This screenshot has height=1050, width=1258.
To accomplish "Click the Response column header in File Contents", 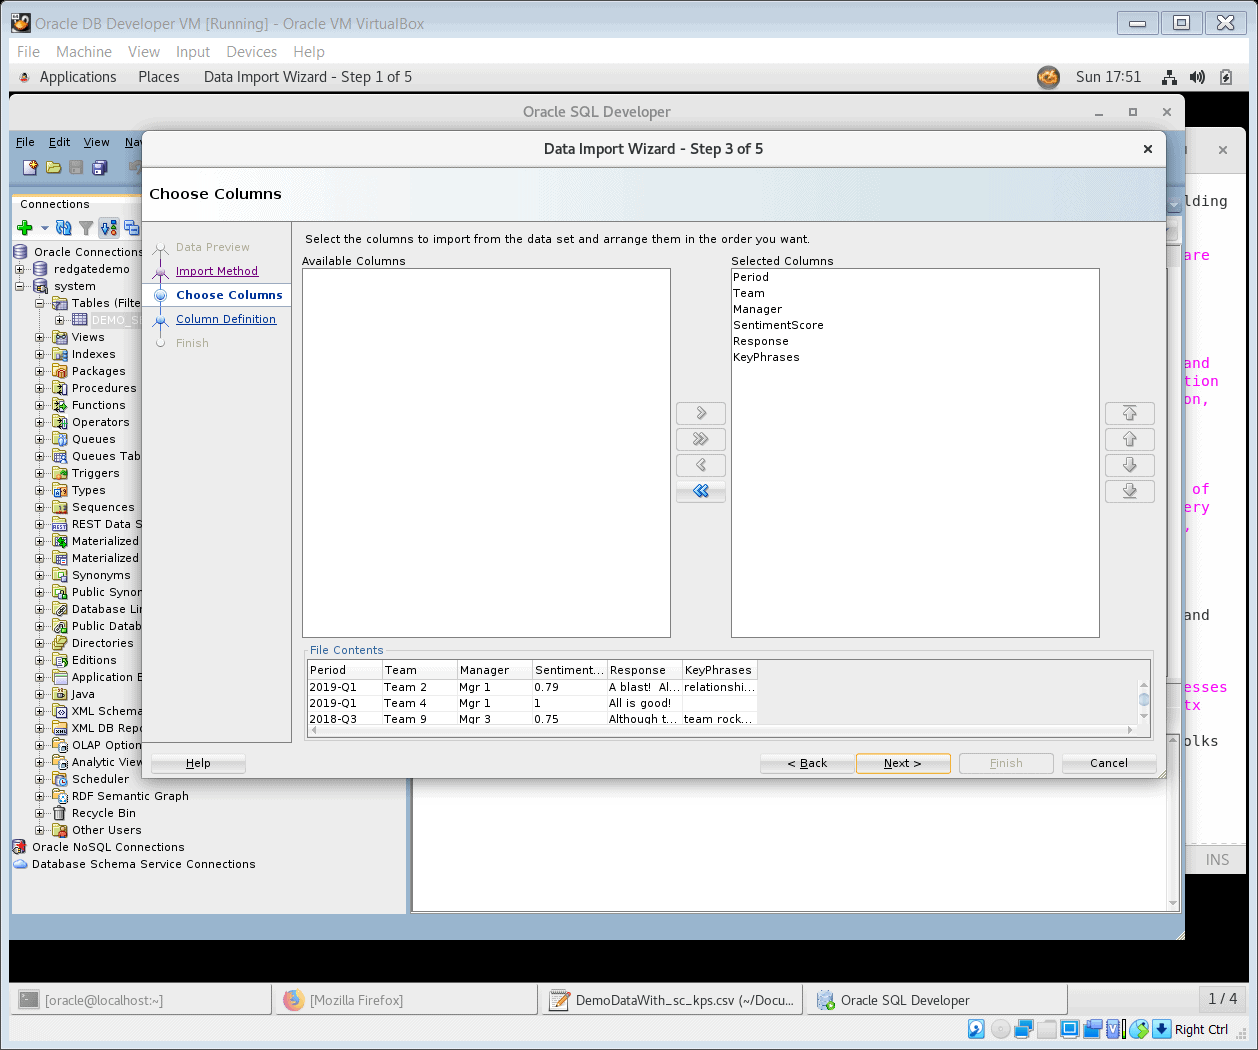I will click(x=644, y=670).
